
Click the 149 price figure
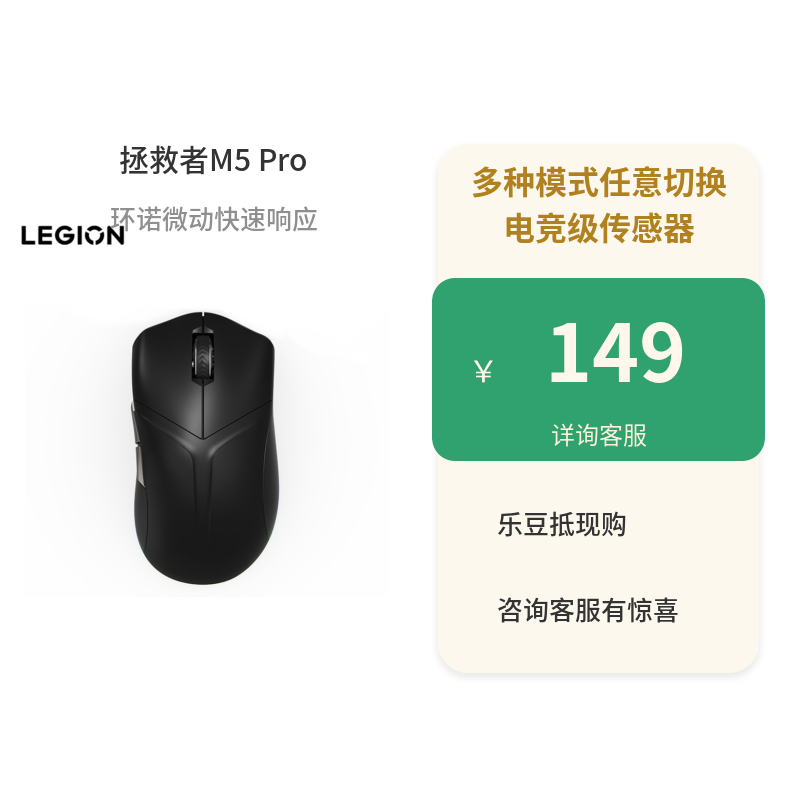click(616, 353)
